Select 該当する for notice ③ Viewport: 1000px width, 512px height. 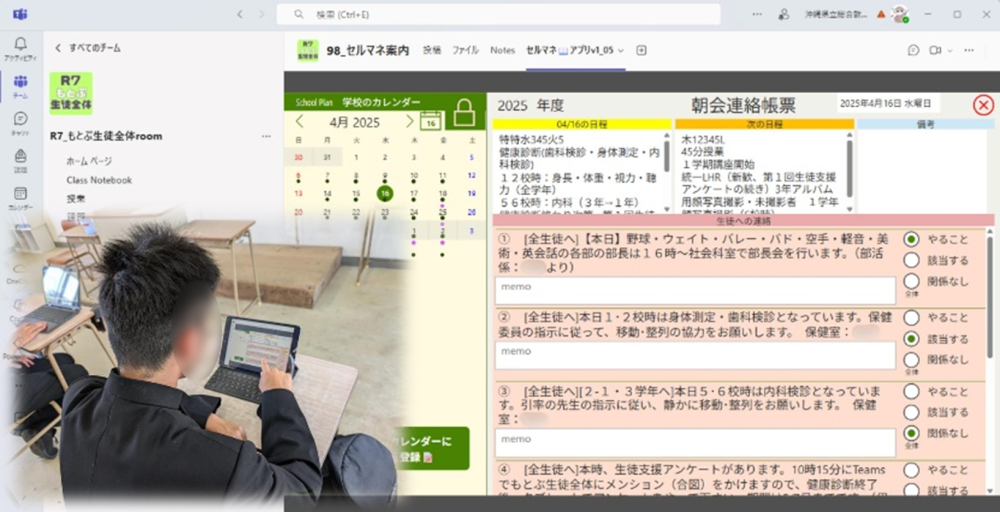912,413
